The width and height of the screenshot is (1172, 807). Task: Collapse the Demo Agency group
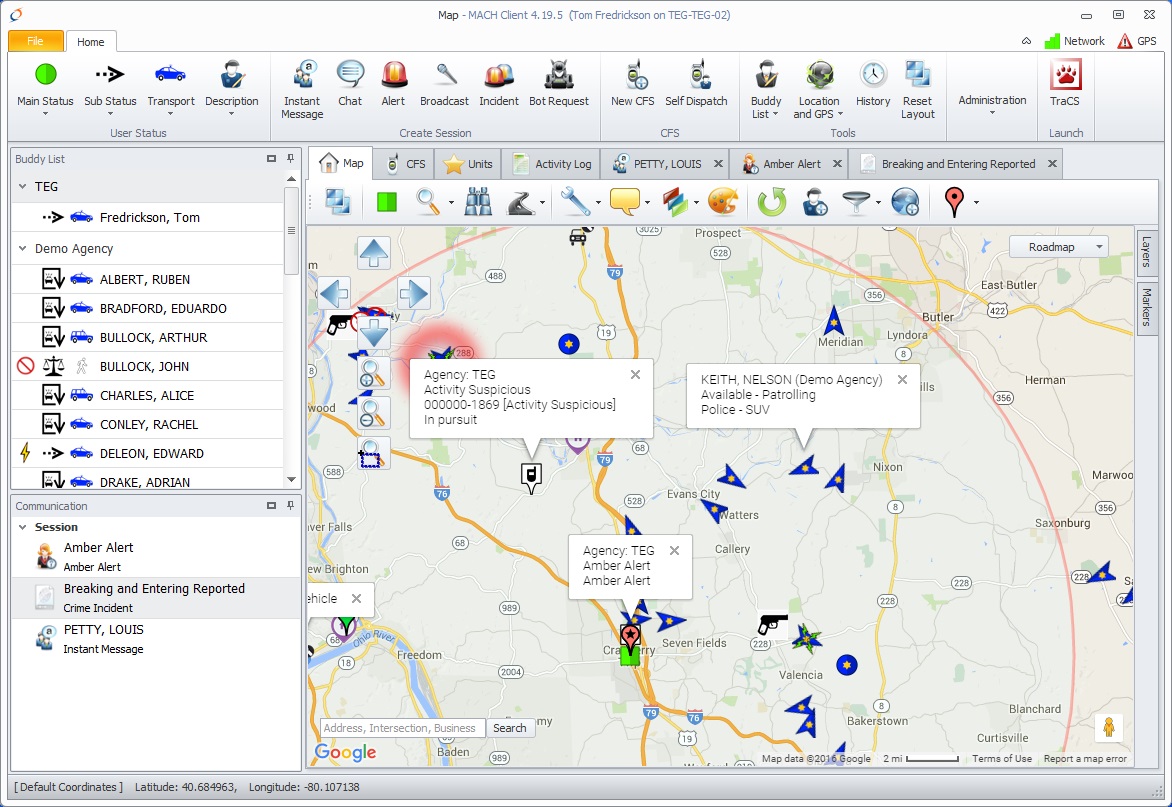pyautogui.click(x=22, y=248)
